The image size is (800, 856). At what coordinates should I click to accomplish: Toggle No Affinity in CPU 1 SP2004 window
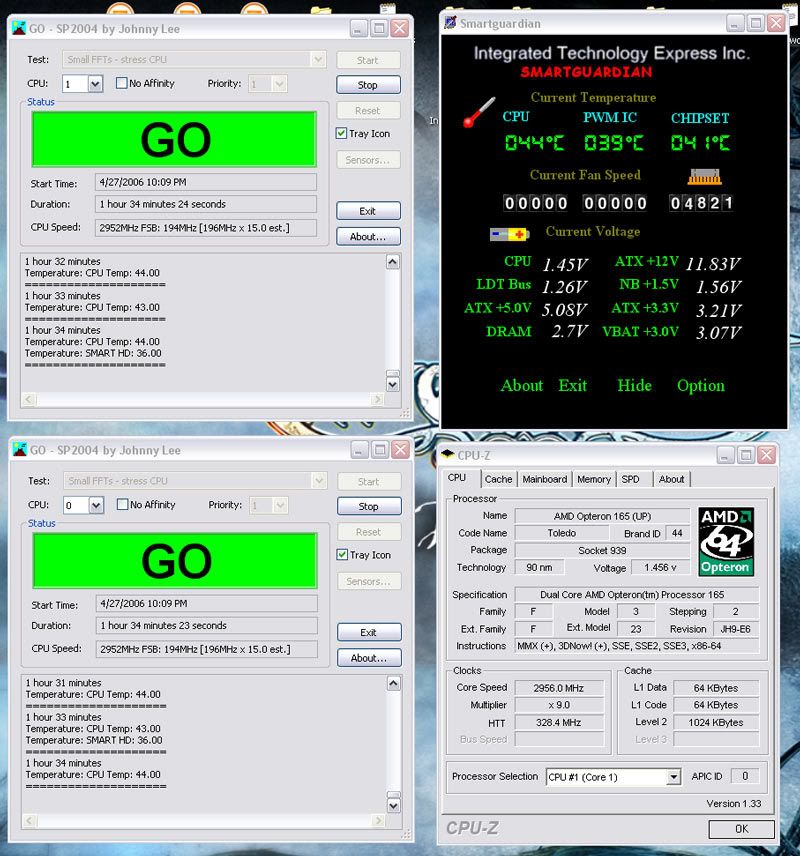[x=121, y=83]
